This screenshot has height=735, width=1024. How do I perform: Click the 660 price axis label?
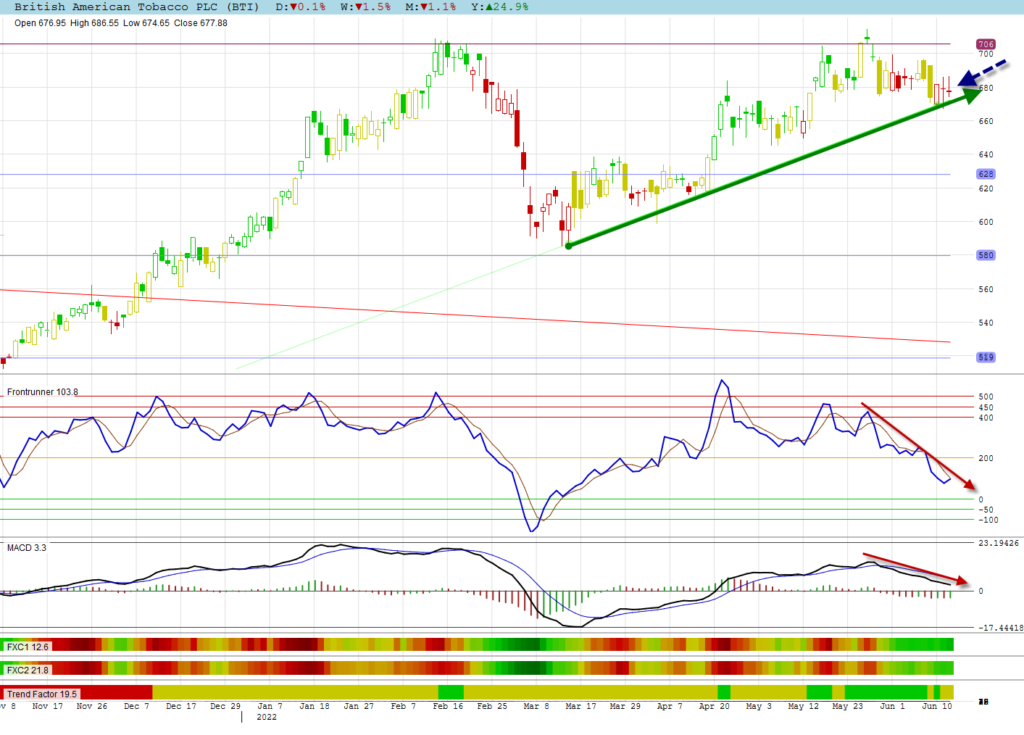tap(985, 121)
